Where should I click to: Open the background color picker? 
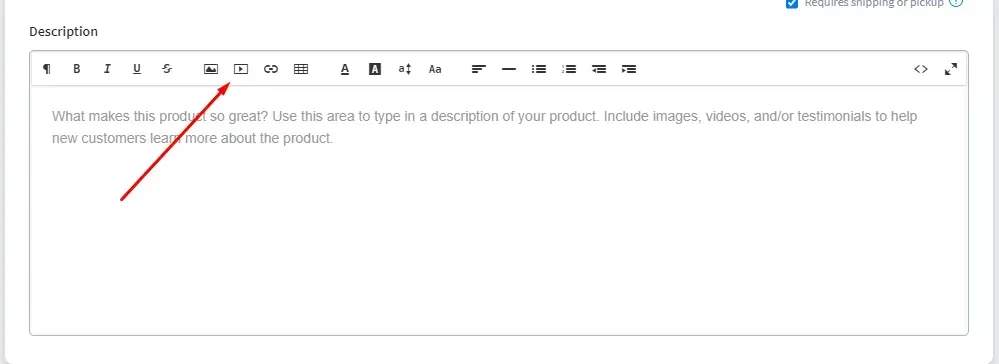click(375, 69)
